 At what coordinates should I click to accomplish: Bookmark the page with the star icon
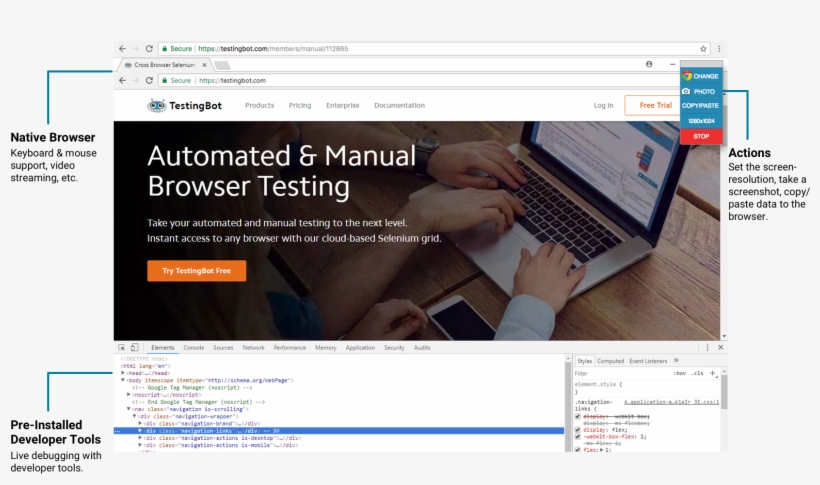point(703,49)
